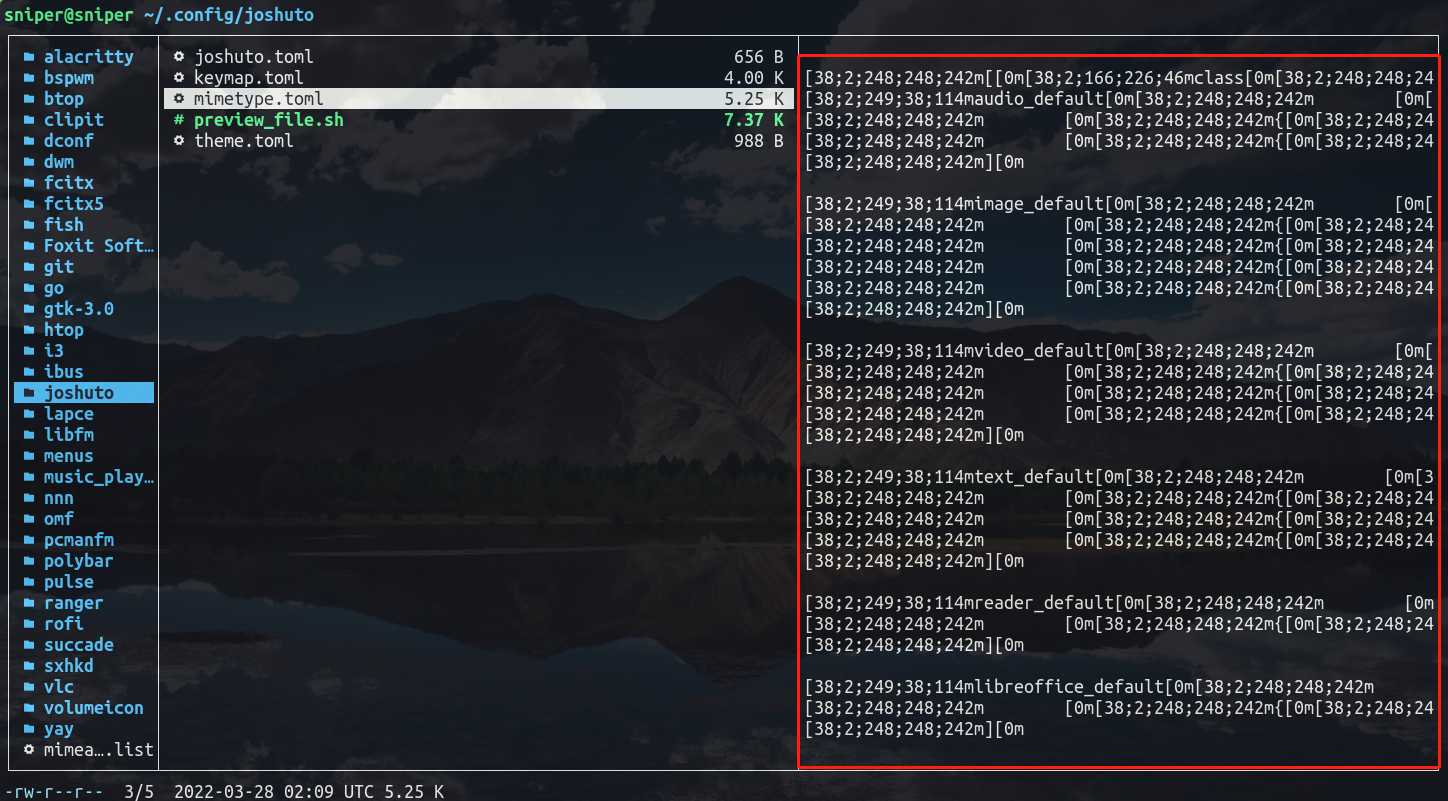Click the reader_default line in preview

point(1119,603)
